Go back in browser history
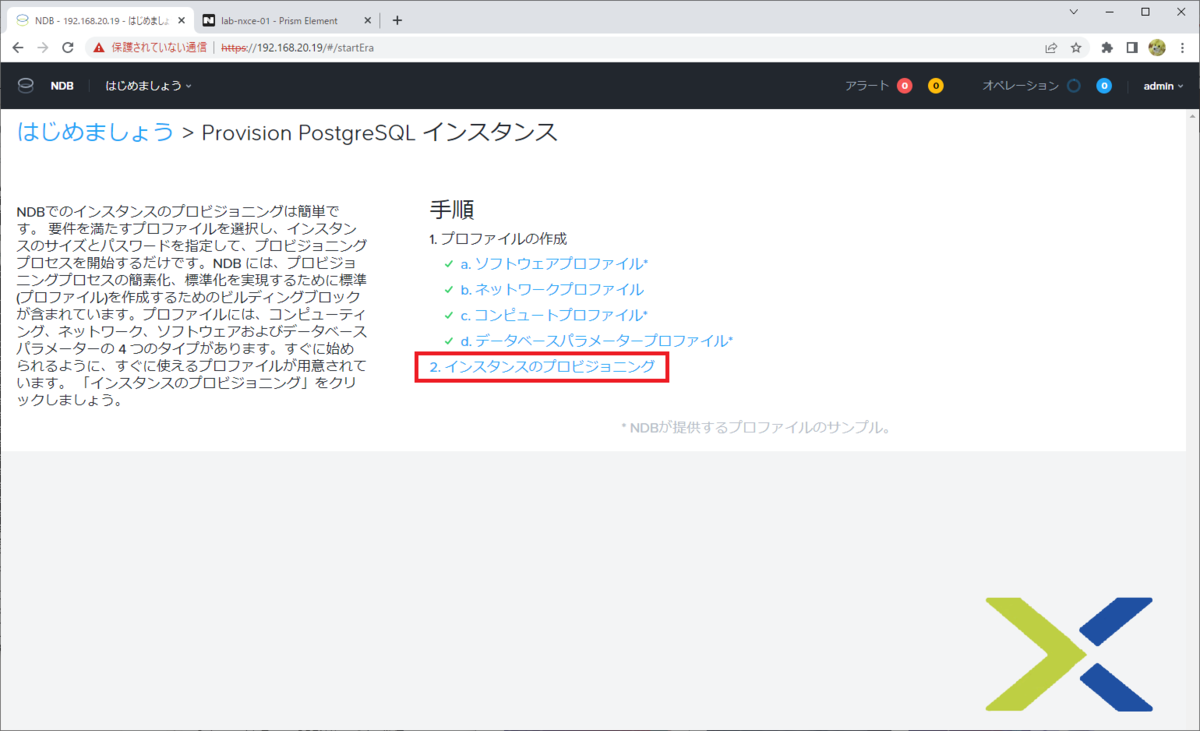Image resolution: width=1200 pixels, height=731 pixels. coord(18,47)
